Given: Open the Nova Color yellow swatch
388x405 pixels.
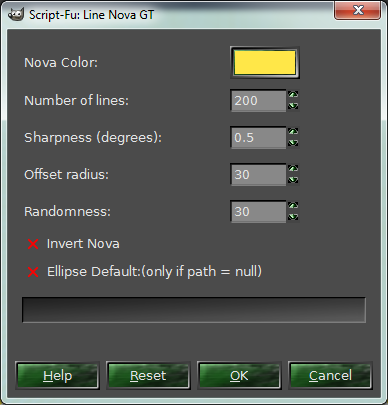Looking at the screenshot, I should pyautogui.click(x=265, y=63).
